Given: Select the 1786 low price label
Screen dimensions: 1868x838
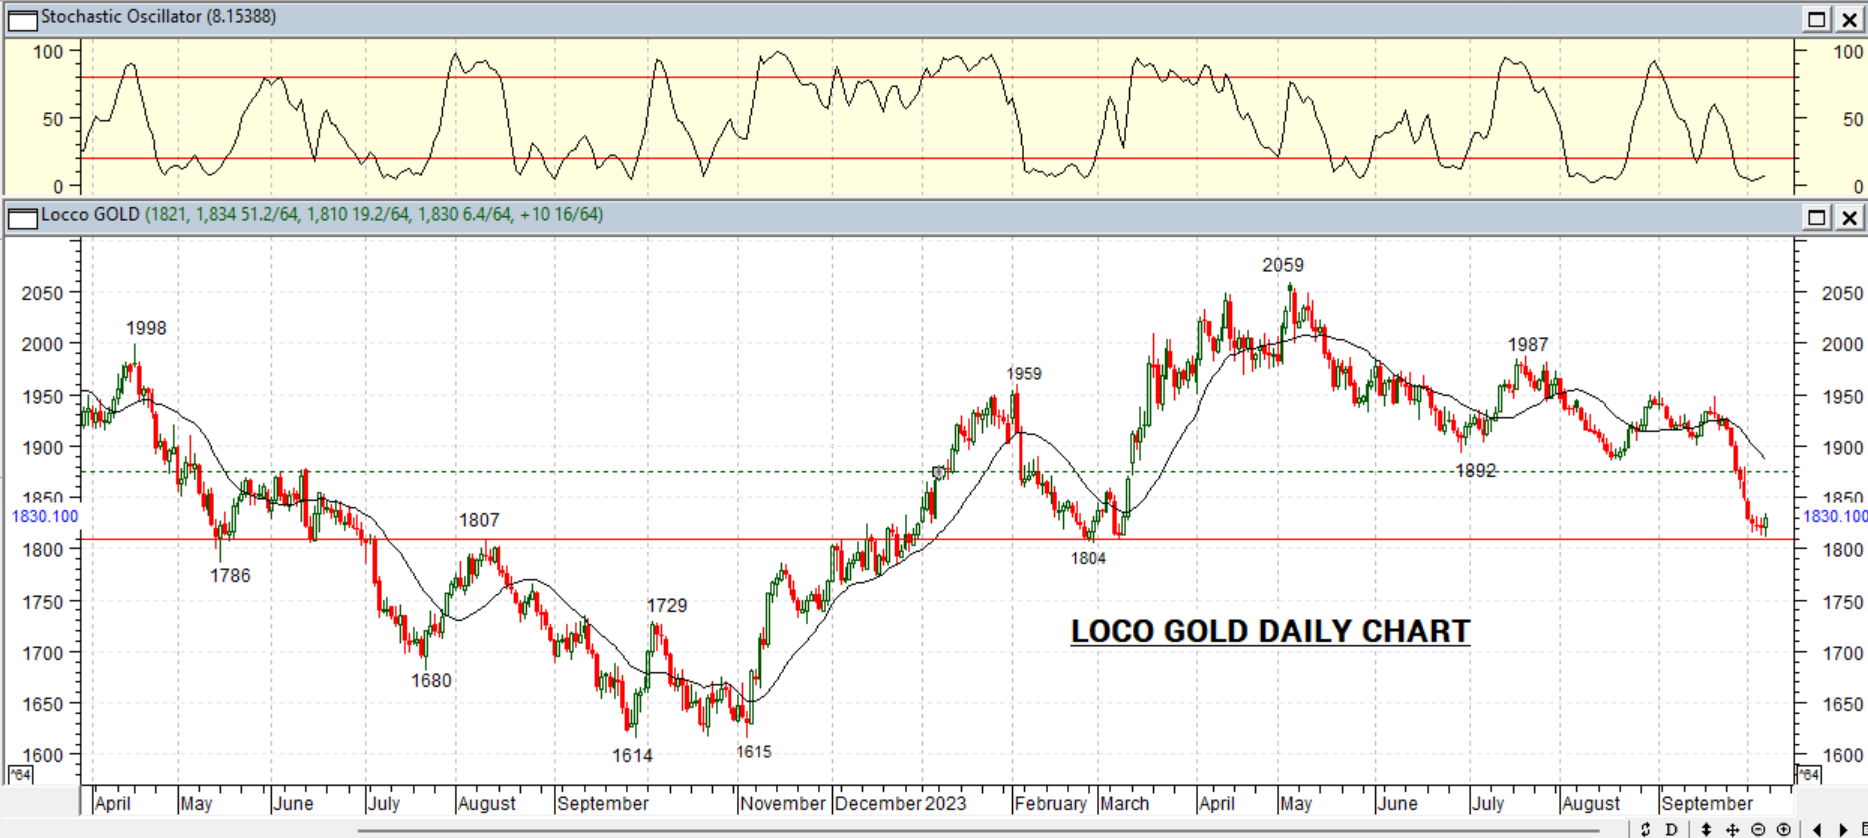Looking at the screenshot, I should 230,575.
